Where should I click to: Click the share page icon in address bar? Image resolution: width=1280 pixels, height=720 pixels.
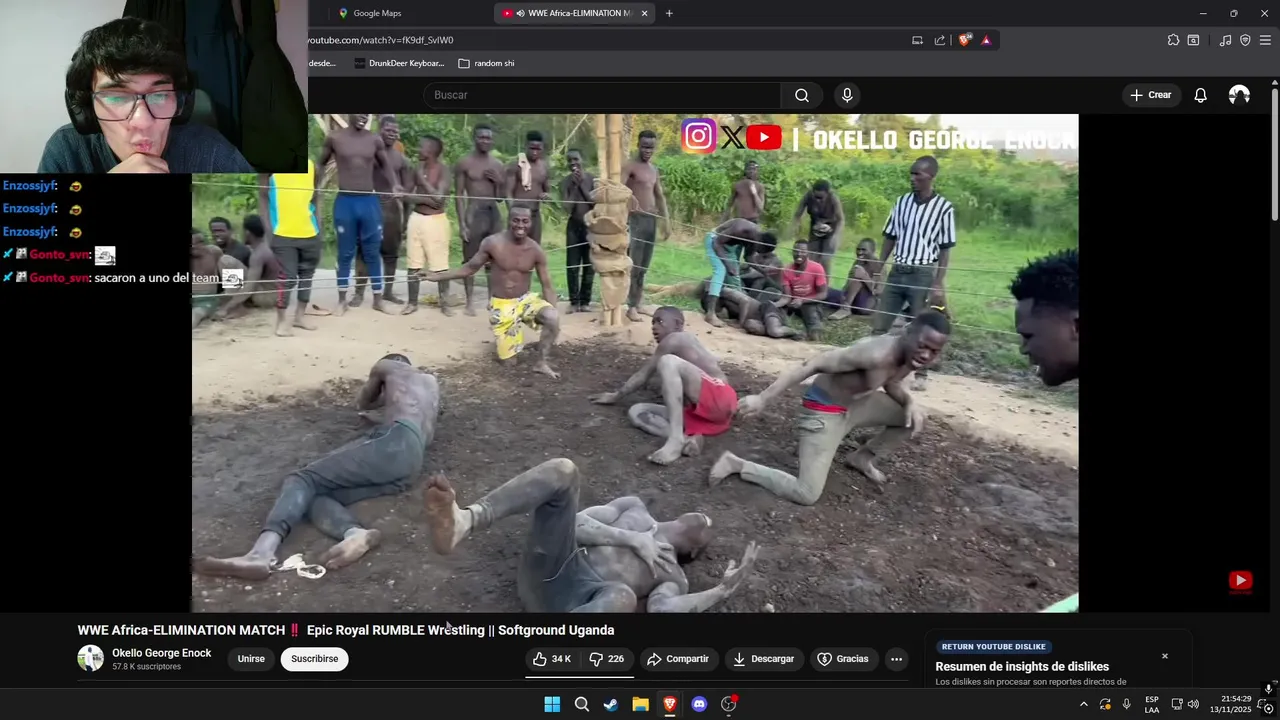pos(940,40)
